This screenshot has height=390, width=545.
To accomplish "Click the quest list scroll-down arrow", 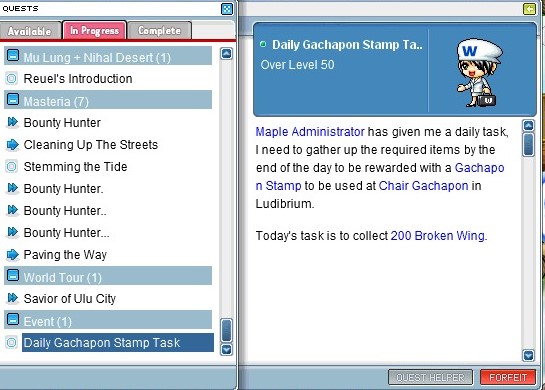I will (x=227, y=350).
